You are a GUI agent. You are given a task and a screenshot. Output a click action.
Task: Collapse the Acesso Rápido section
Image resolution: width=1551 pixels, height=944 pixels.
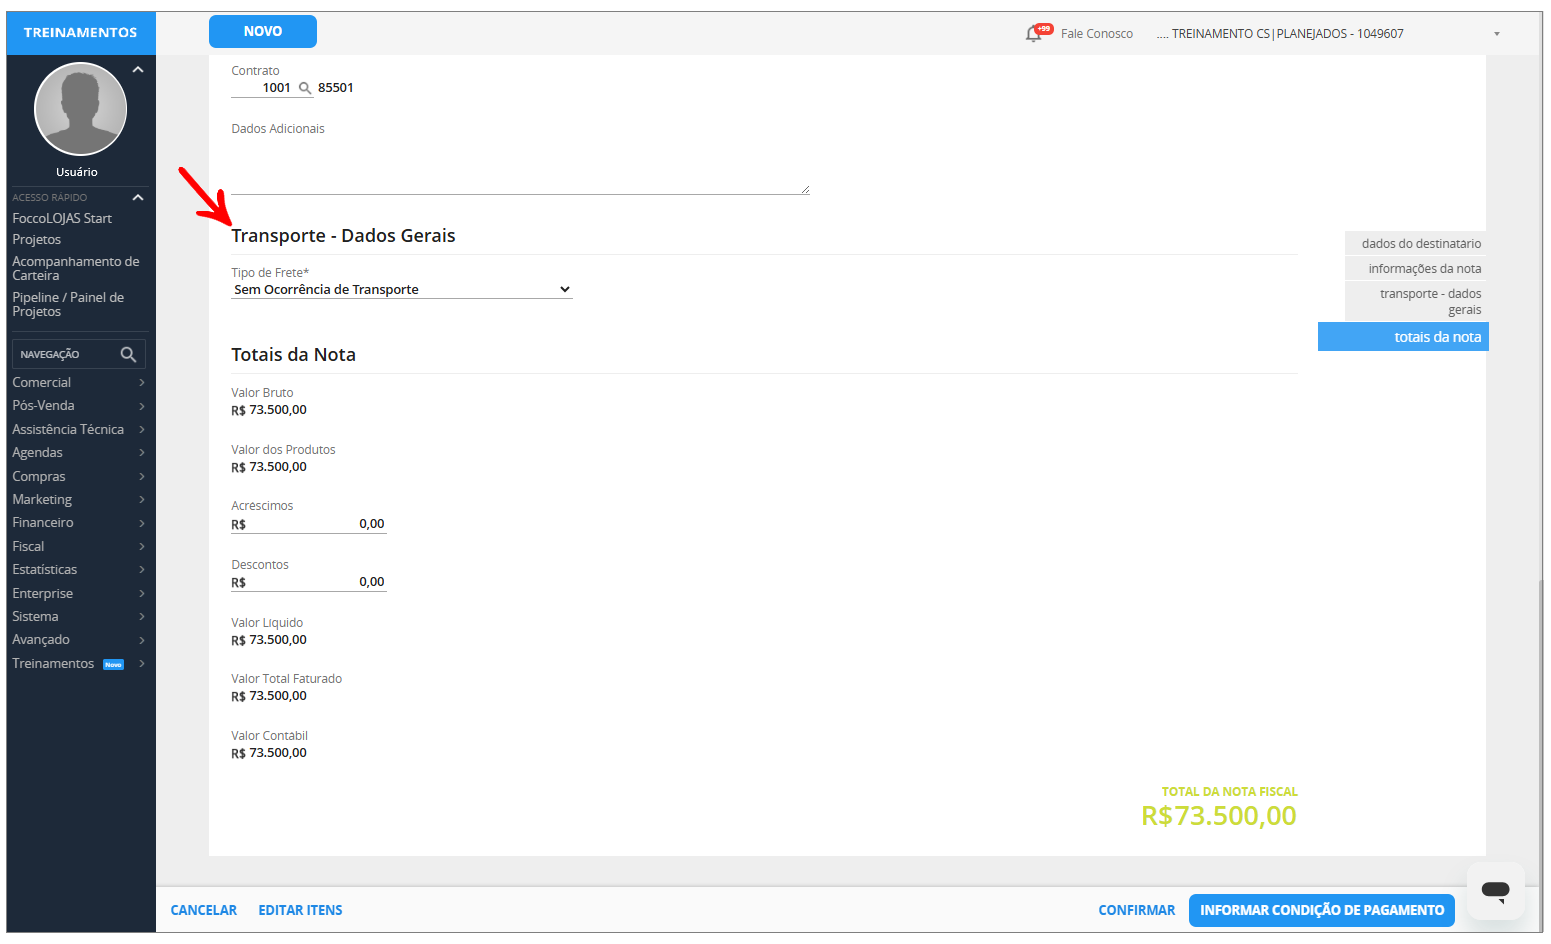click(x=138, y=198)
